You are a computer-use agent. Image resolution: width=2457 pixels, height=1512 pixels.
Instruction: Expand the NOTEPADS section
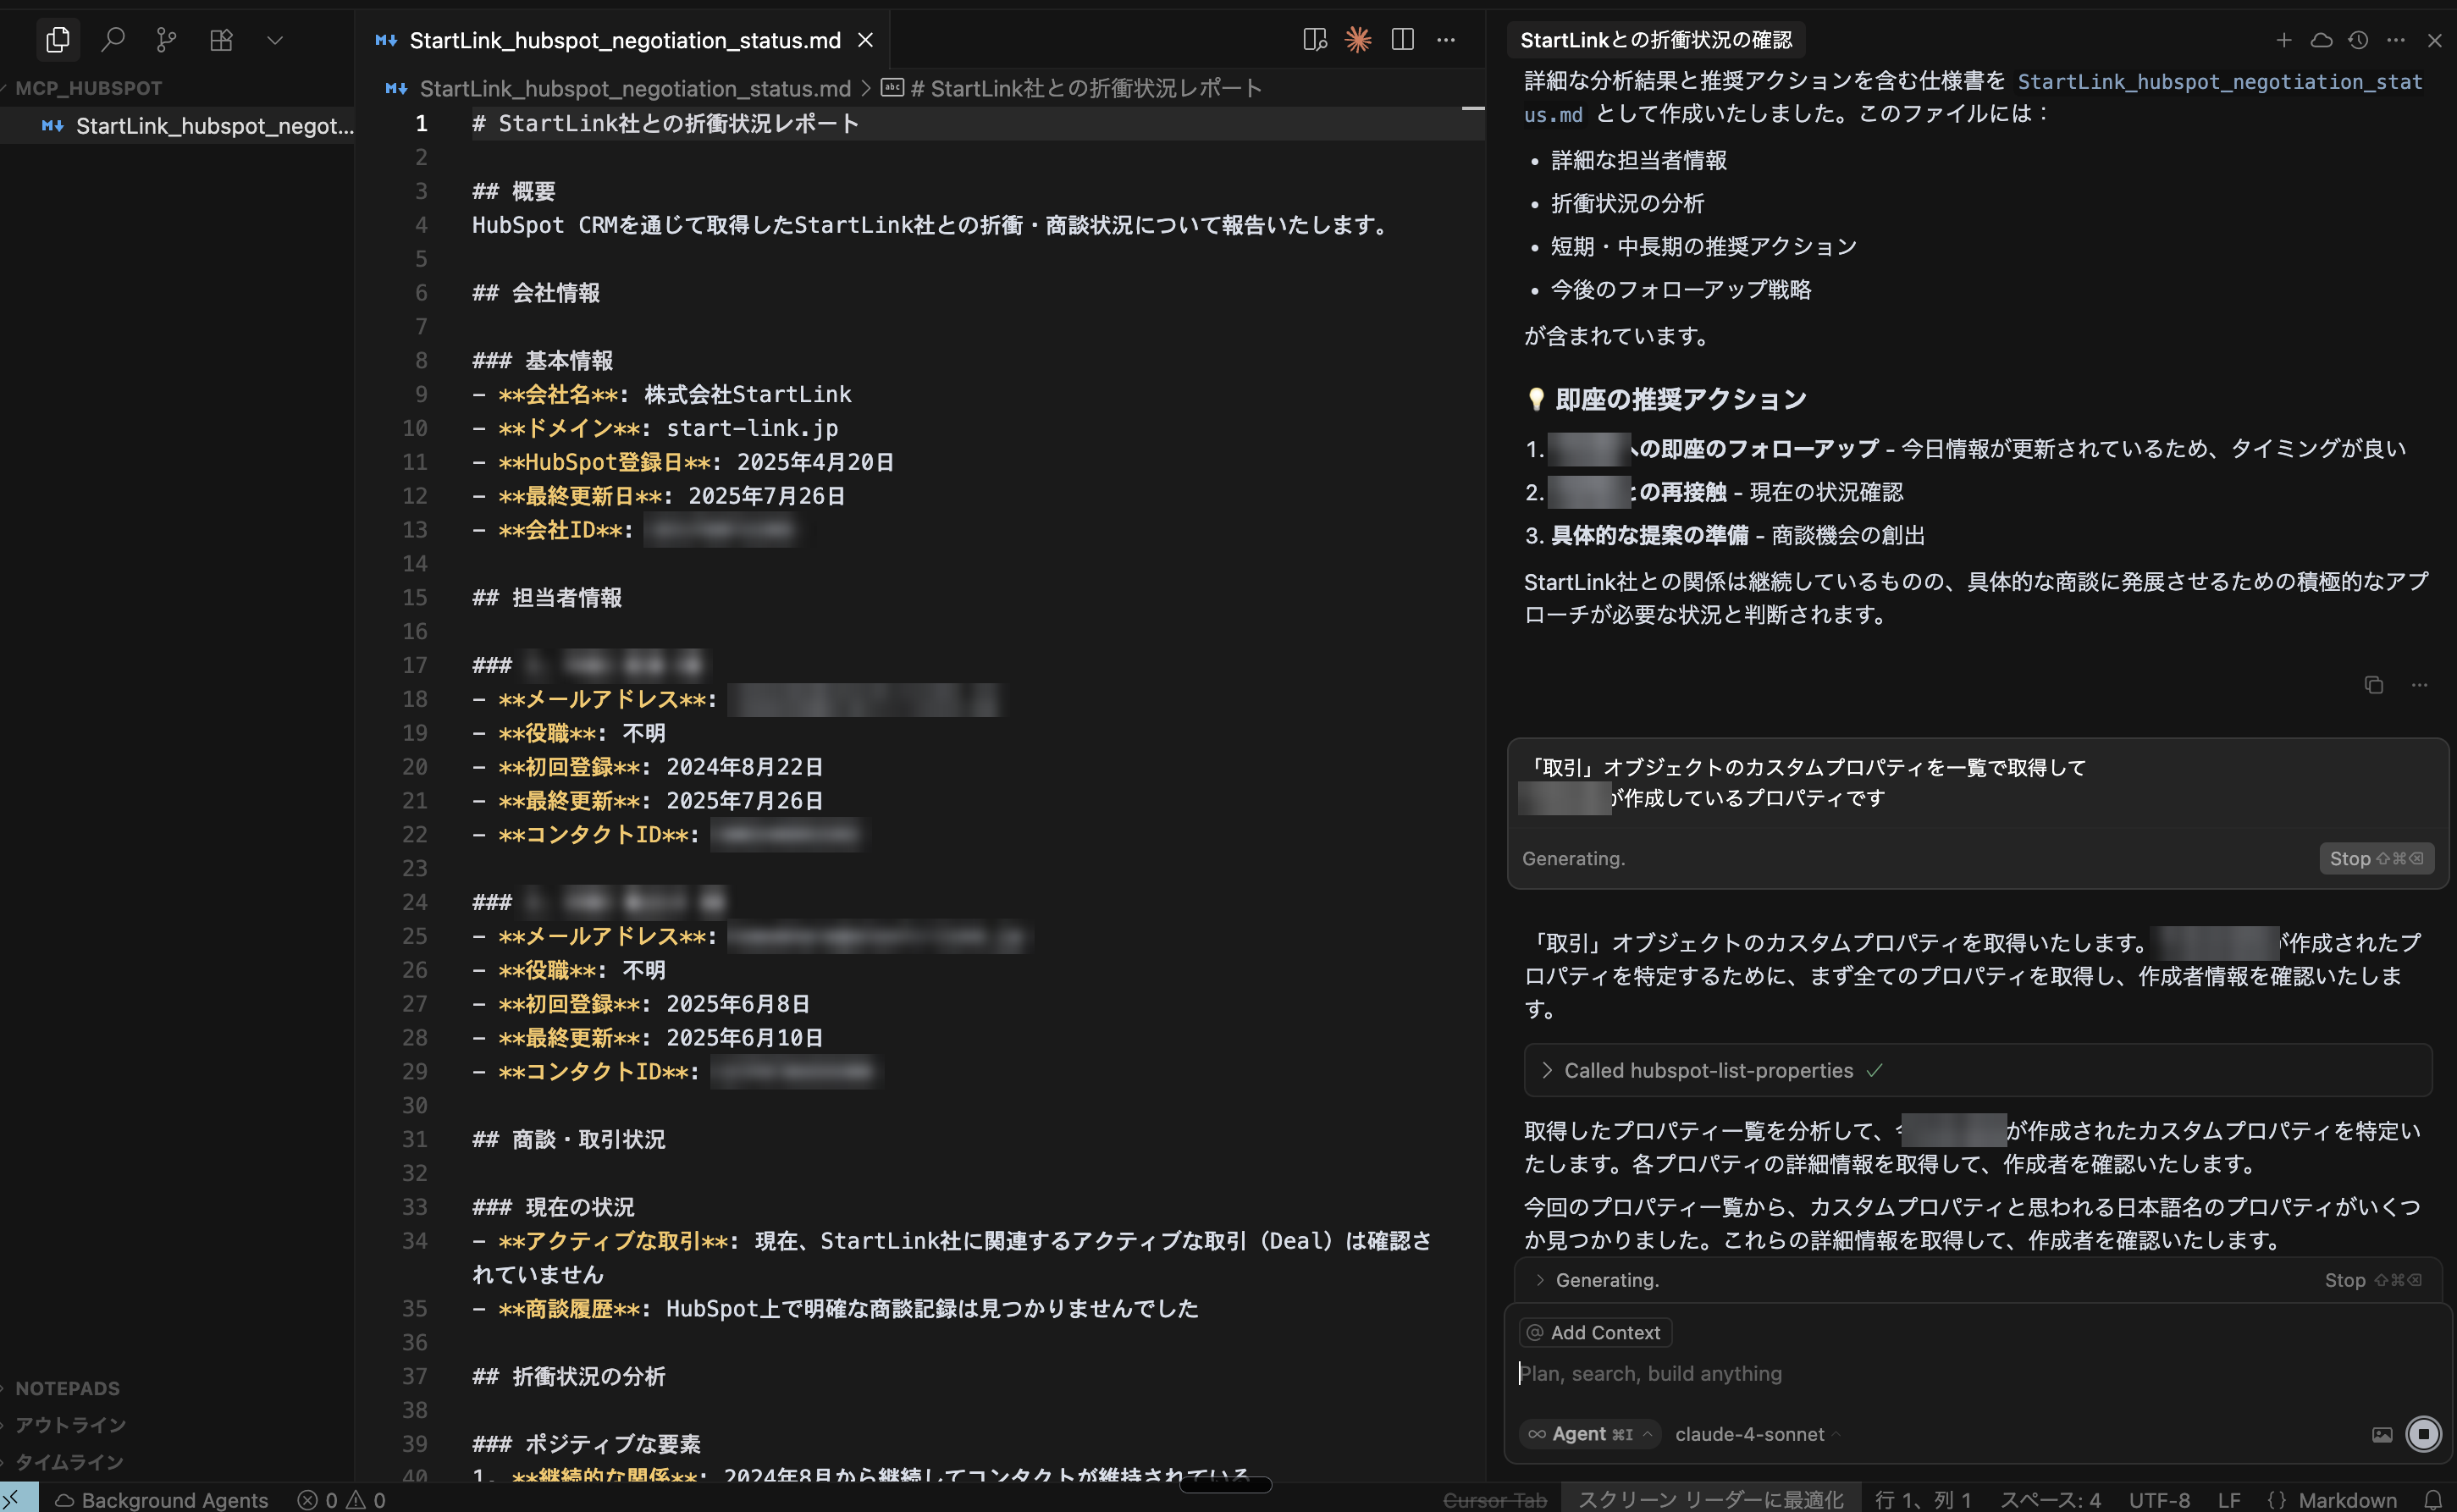coord(67,1388)
